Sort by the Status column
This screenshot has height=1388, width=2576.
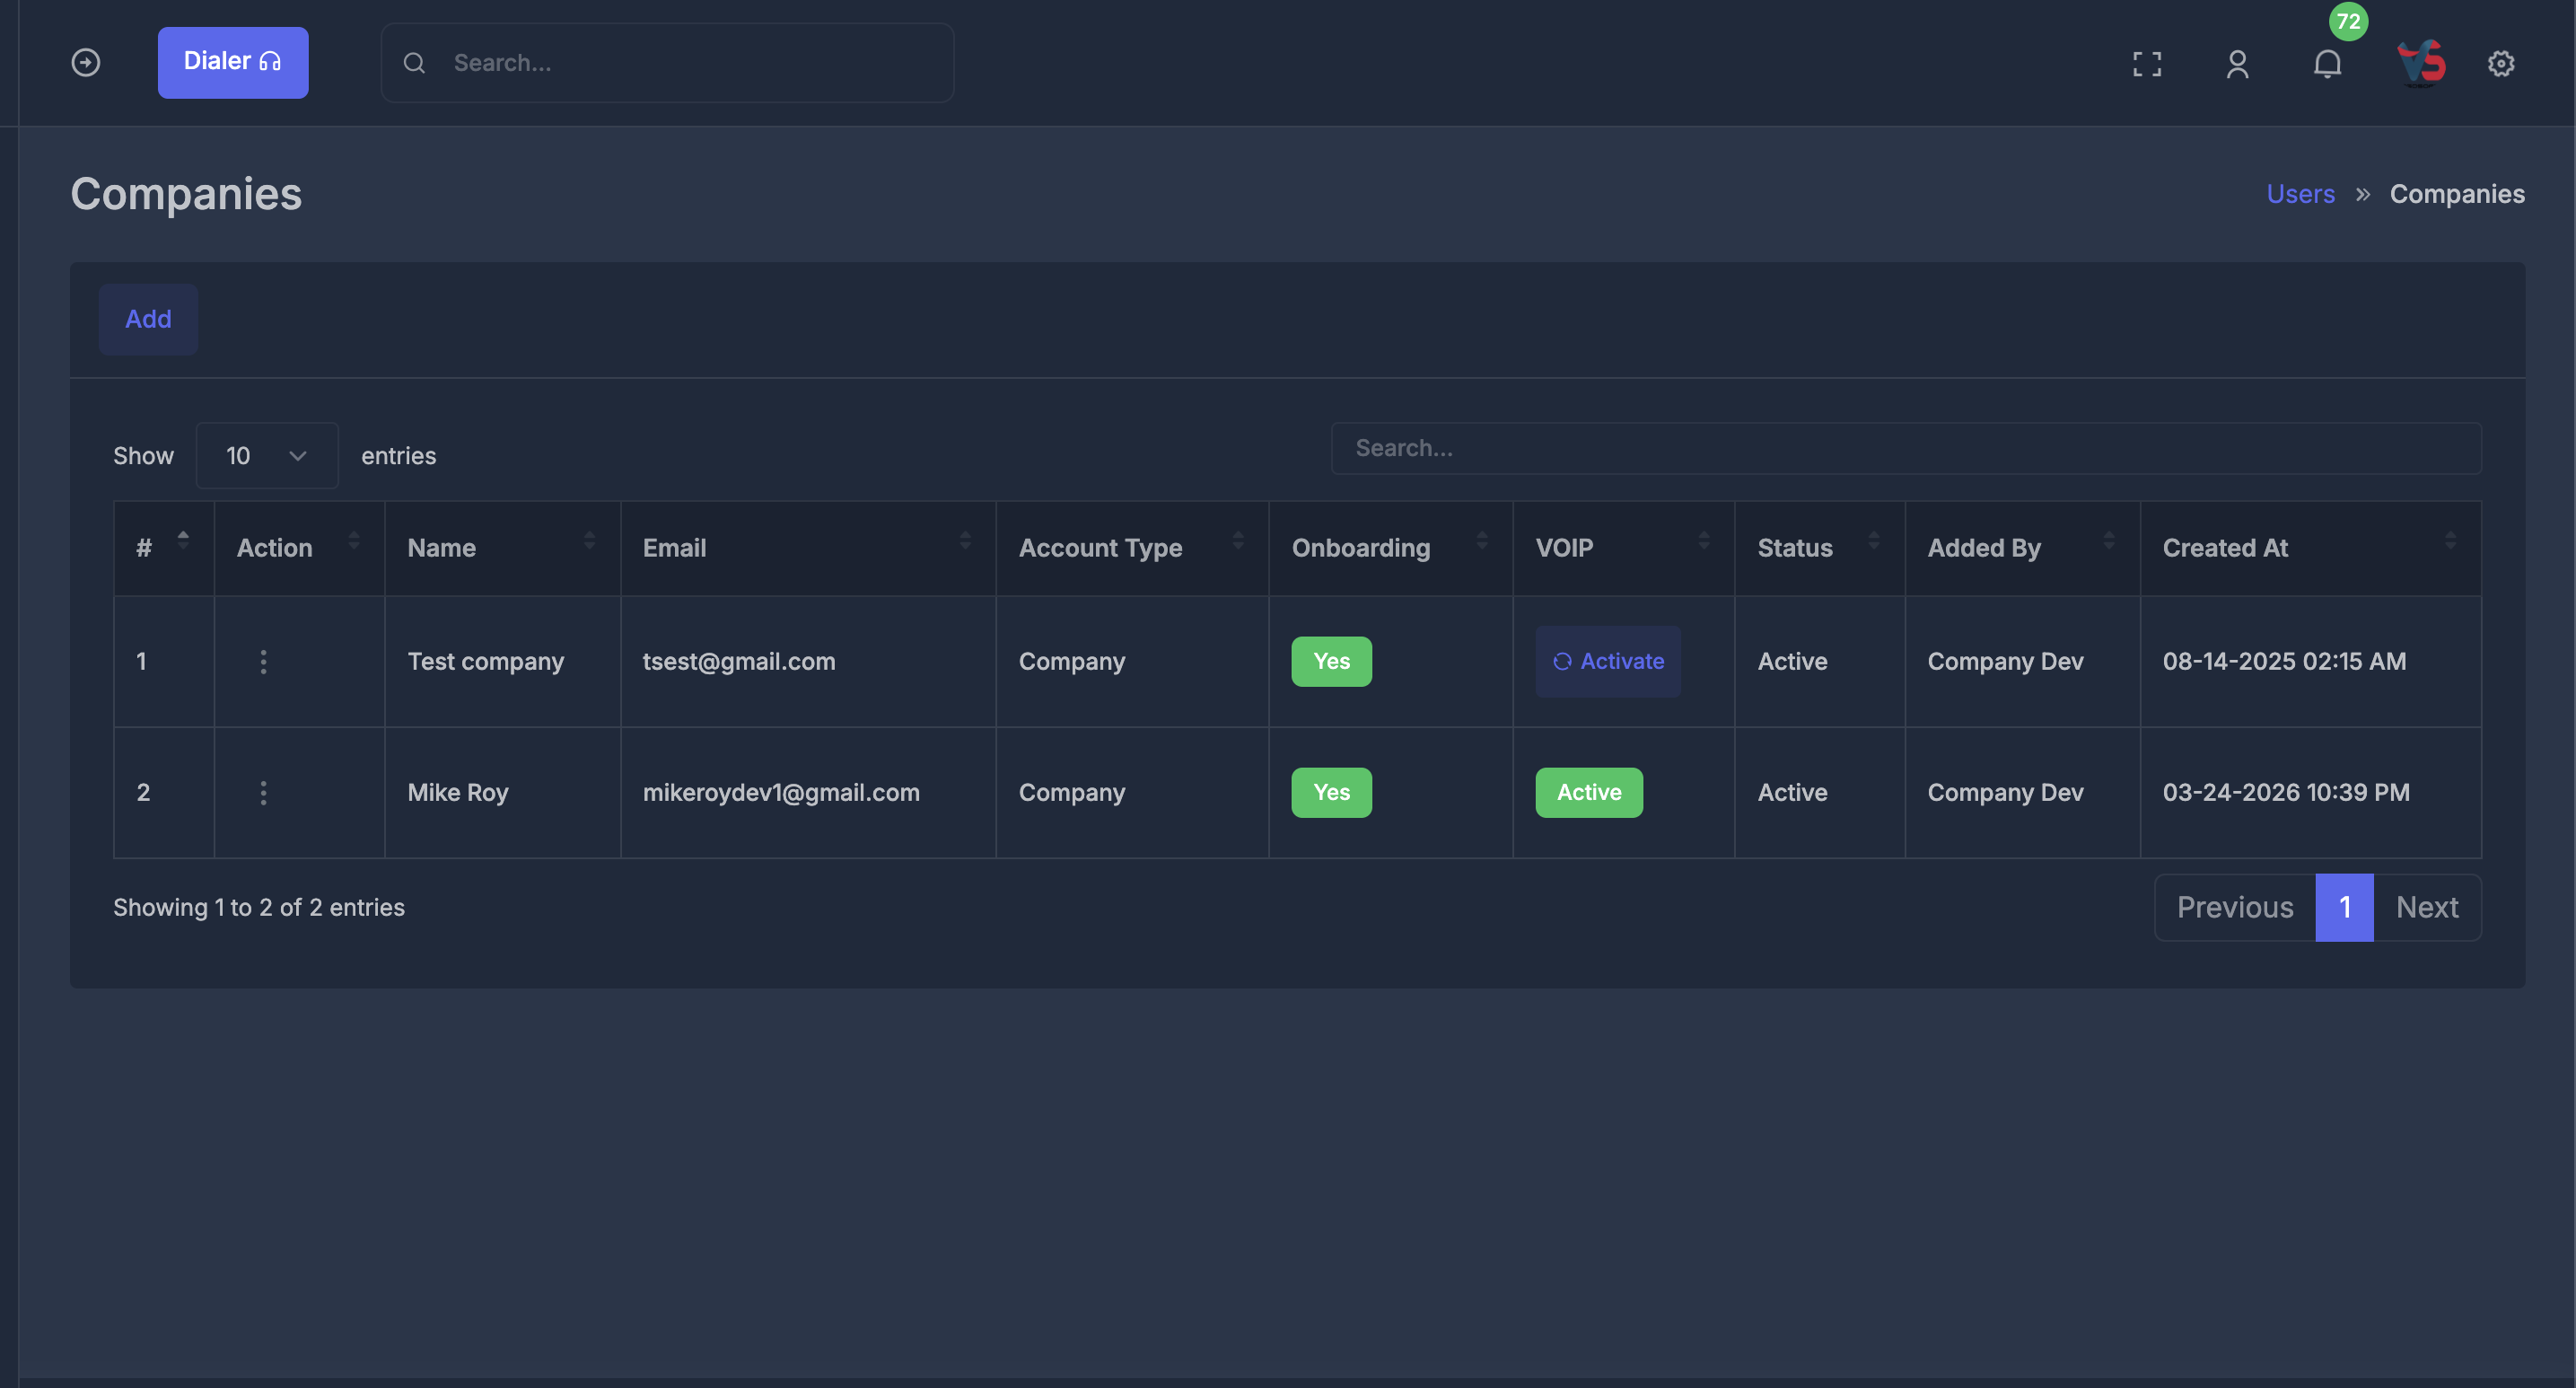(1820, 548)
